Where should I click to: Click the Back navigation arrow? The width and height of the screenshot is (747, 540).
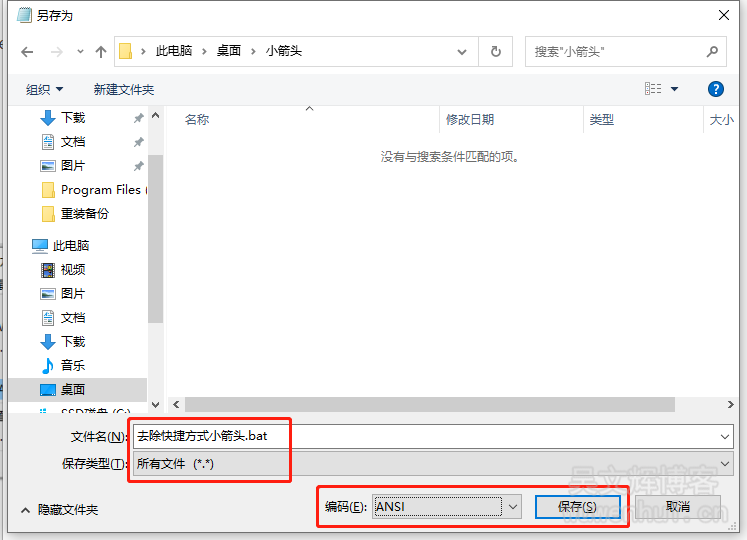(27, 51)
